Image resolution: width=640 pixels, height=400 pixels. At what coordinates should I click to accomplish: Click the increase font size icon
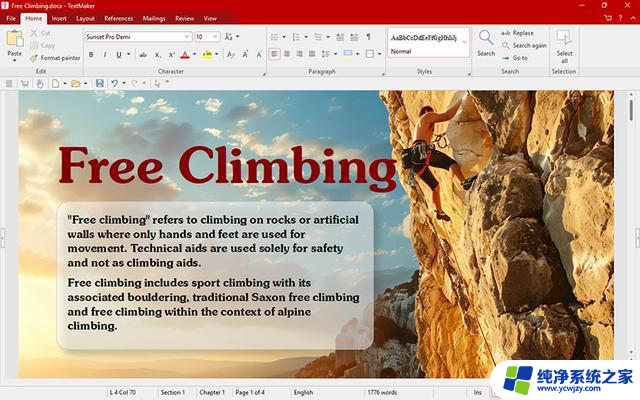(245, 54)
